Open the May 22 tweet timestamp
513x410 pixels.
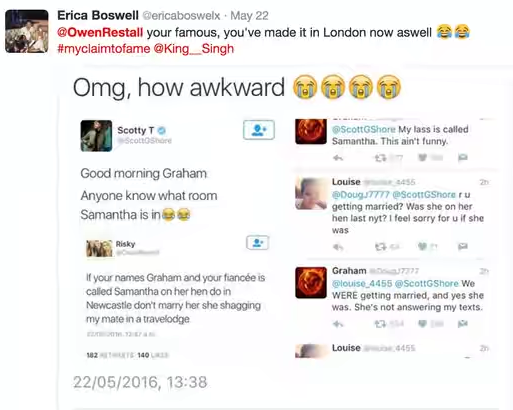[x=249, y=16]
